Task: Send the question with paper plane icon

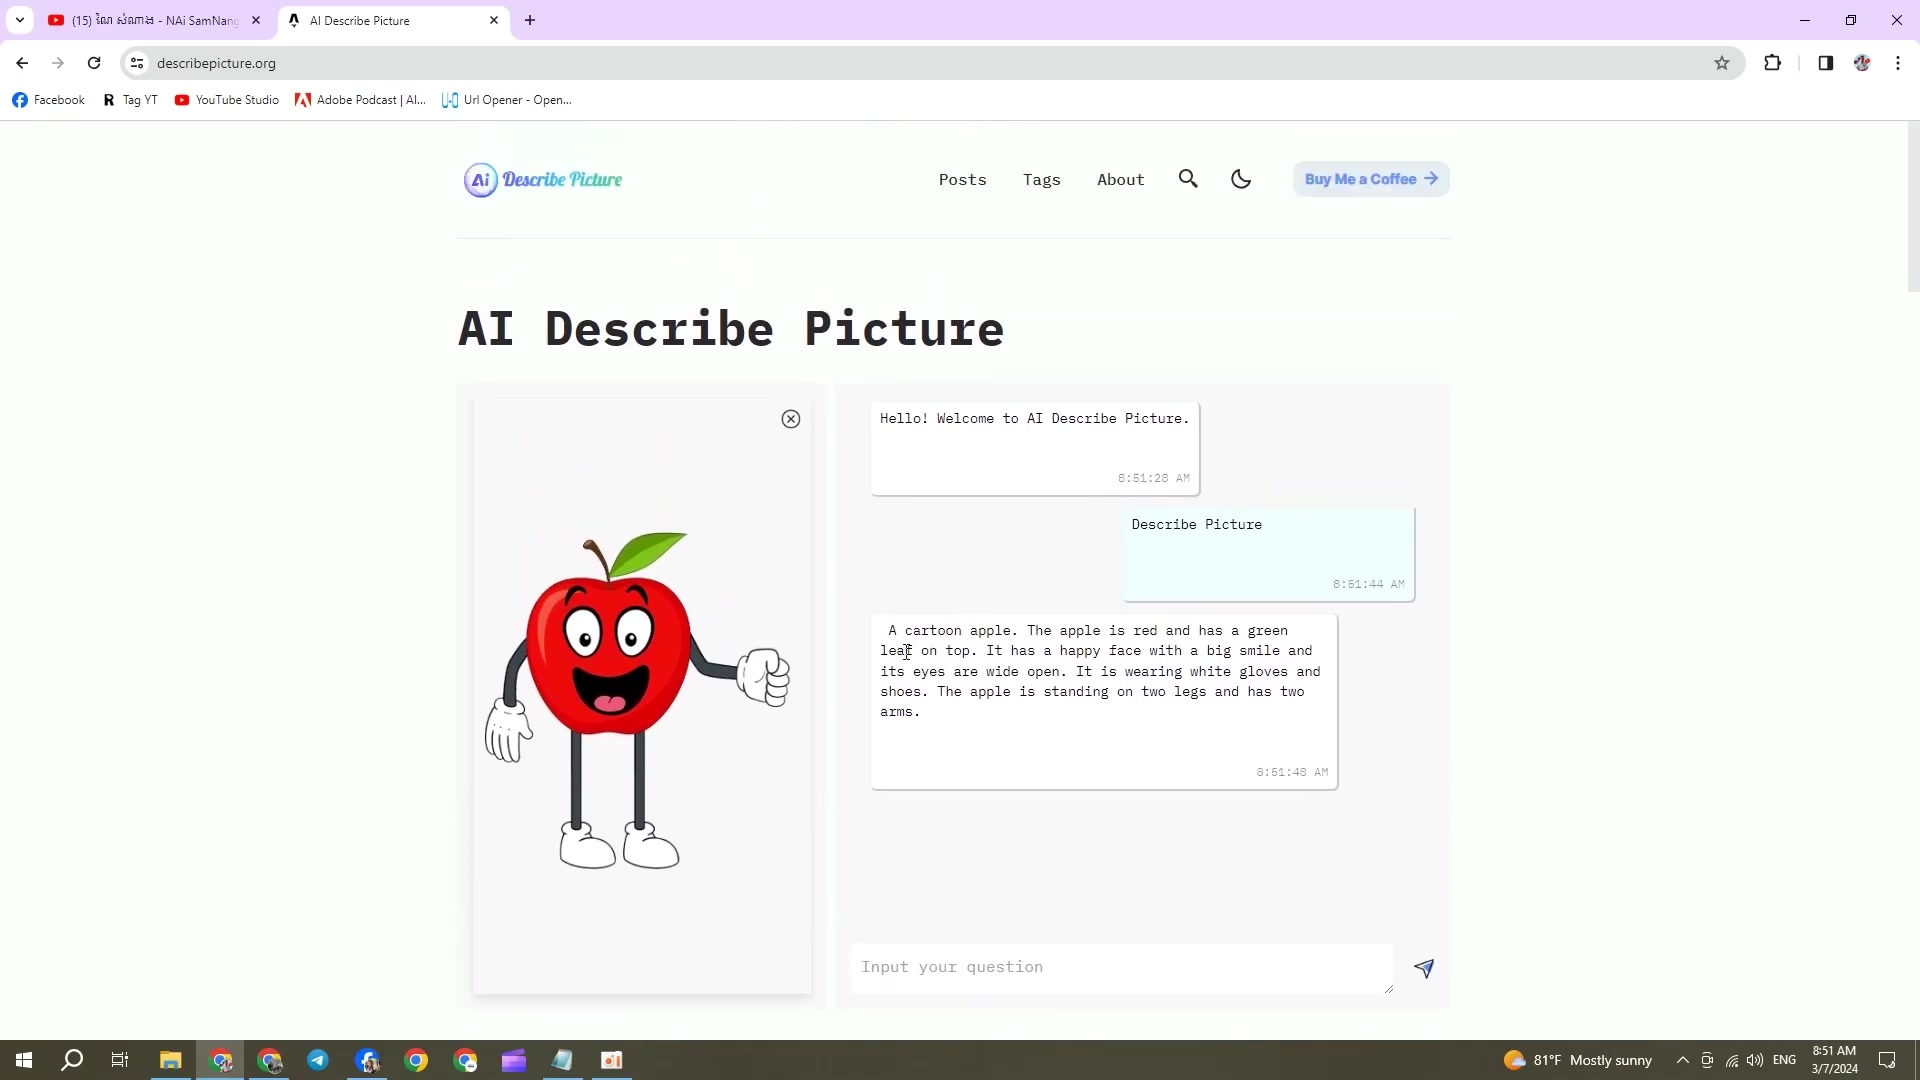Action: tap(1424, 968)
